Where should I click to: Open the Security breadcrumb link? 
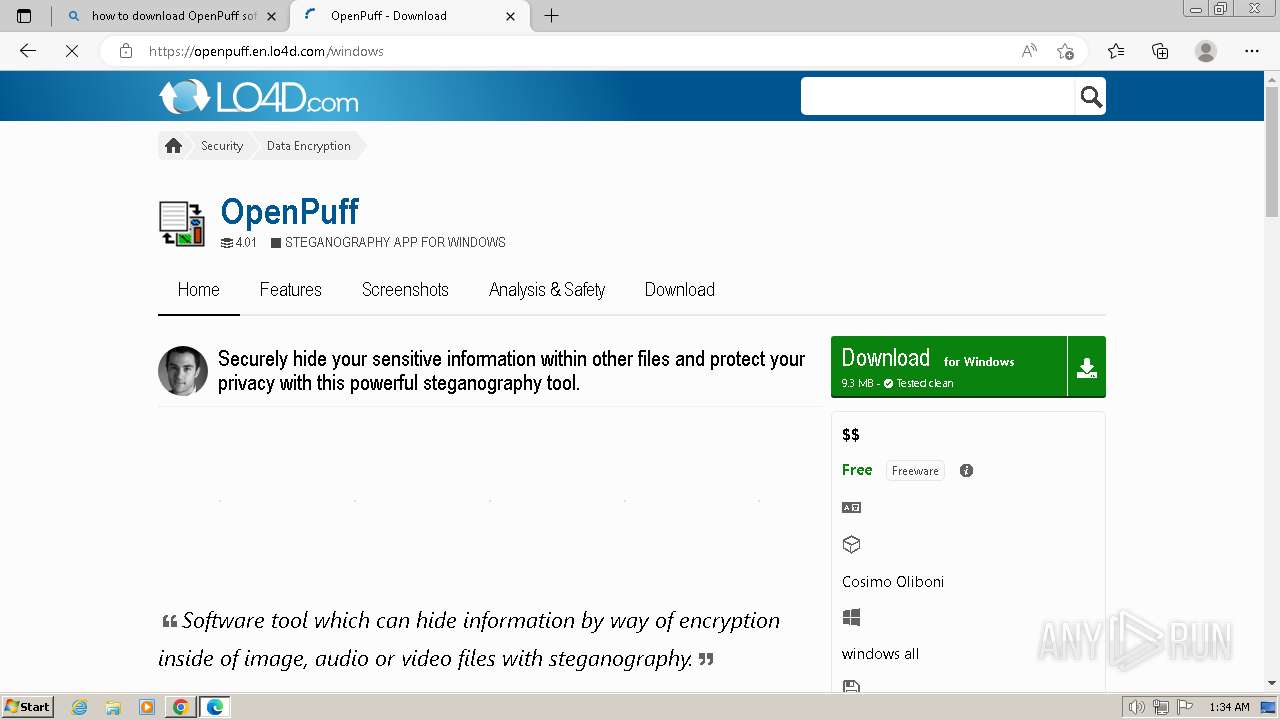pyautogui.click(x=222, y=146)
